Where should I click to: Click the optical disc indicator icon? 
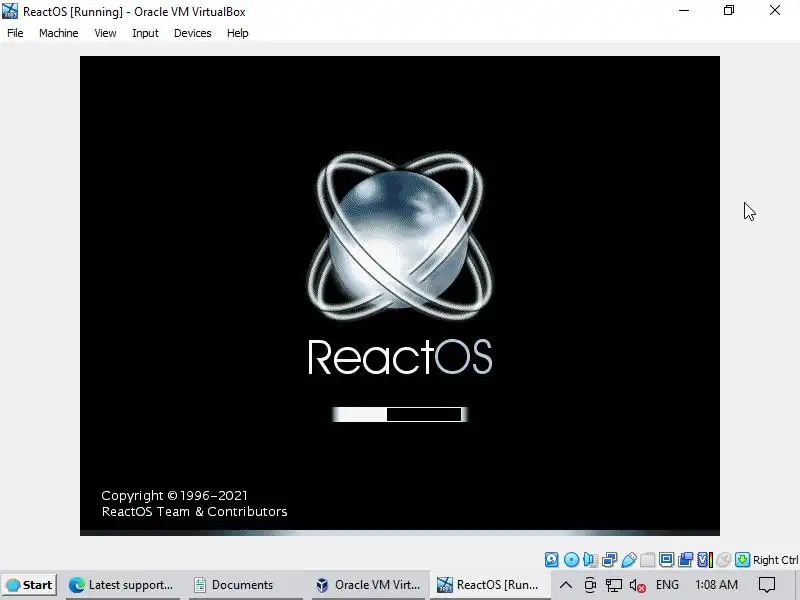tap(571, 560)
